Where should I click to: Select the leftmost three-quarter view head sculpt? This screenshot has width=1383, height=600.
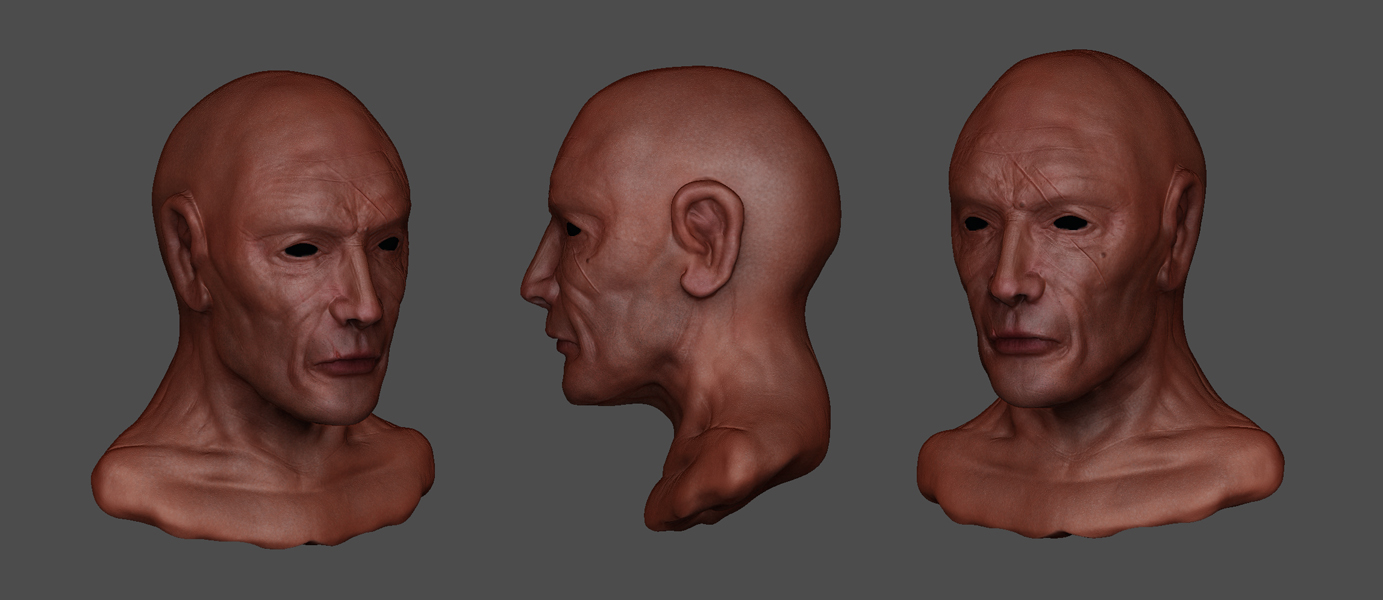pyautogui.click(x=263, y=309)
